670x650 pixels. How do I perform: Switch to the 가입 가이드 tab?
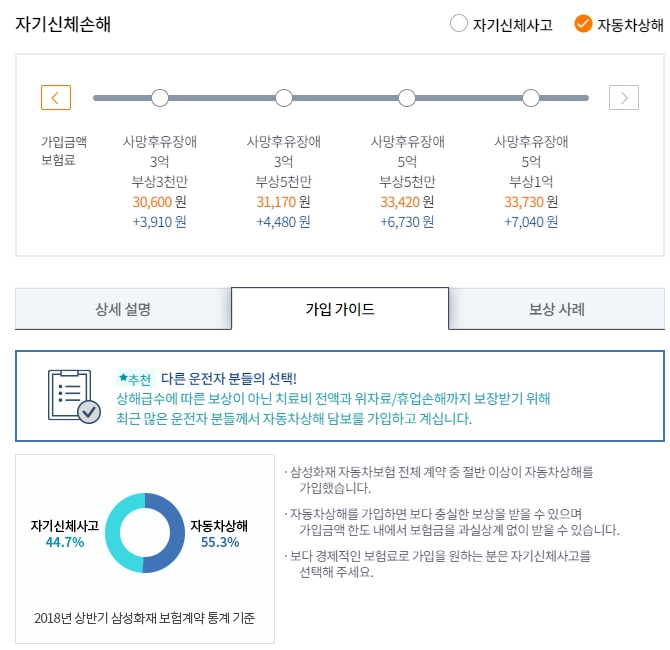click(340, 309)
